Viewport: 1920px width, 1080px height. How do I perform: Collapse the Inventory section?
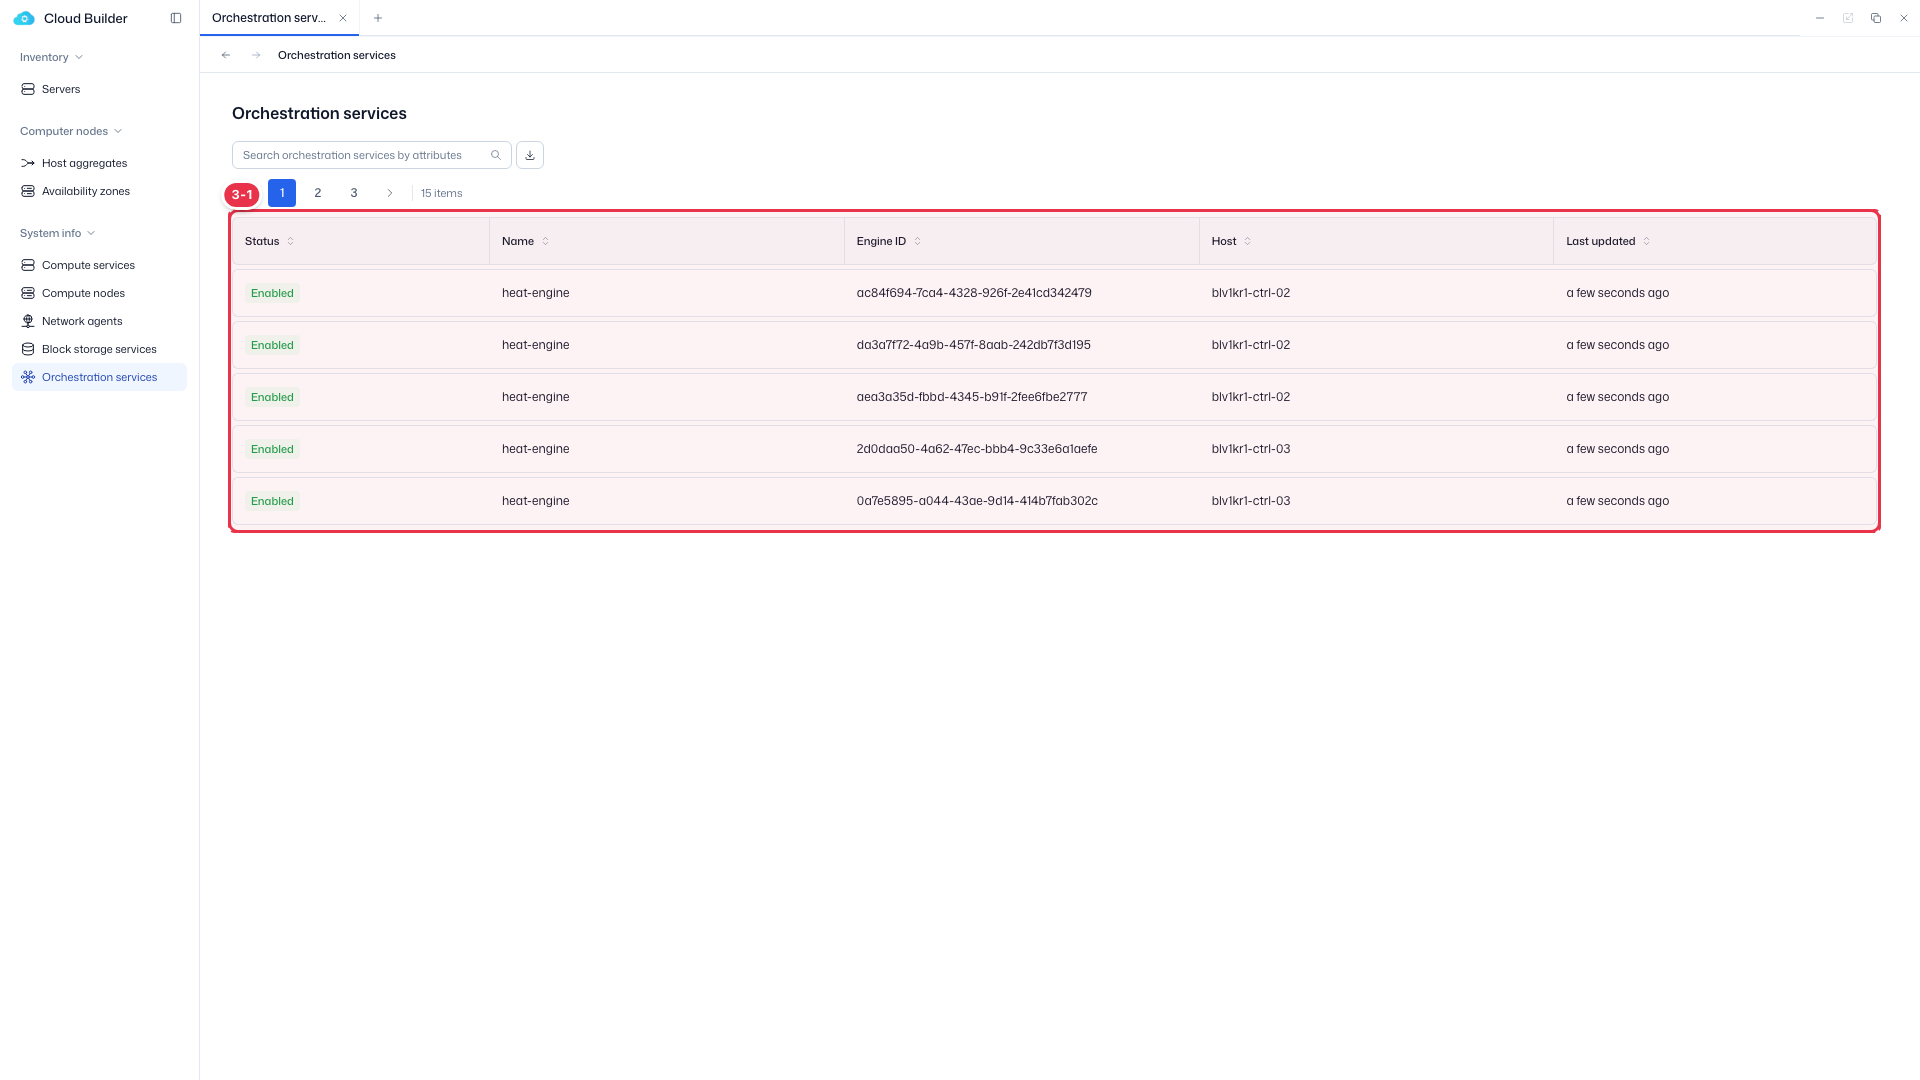tap(51, 57)
